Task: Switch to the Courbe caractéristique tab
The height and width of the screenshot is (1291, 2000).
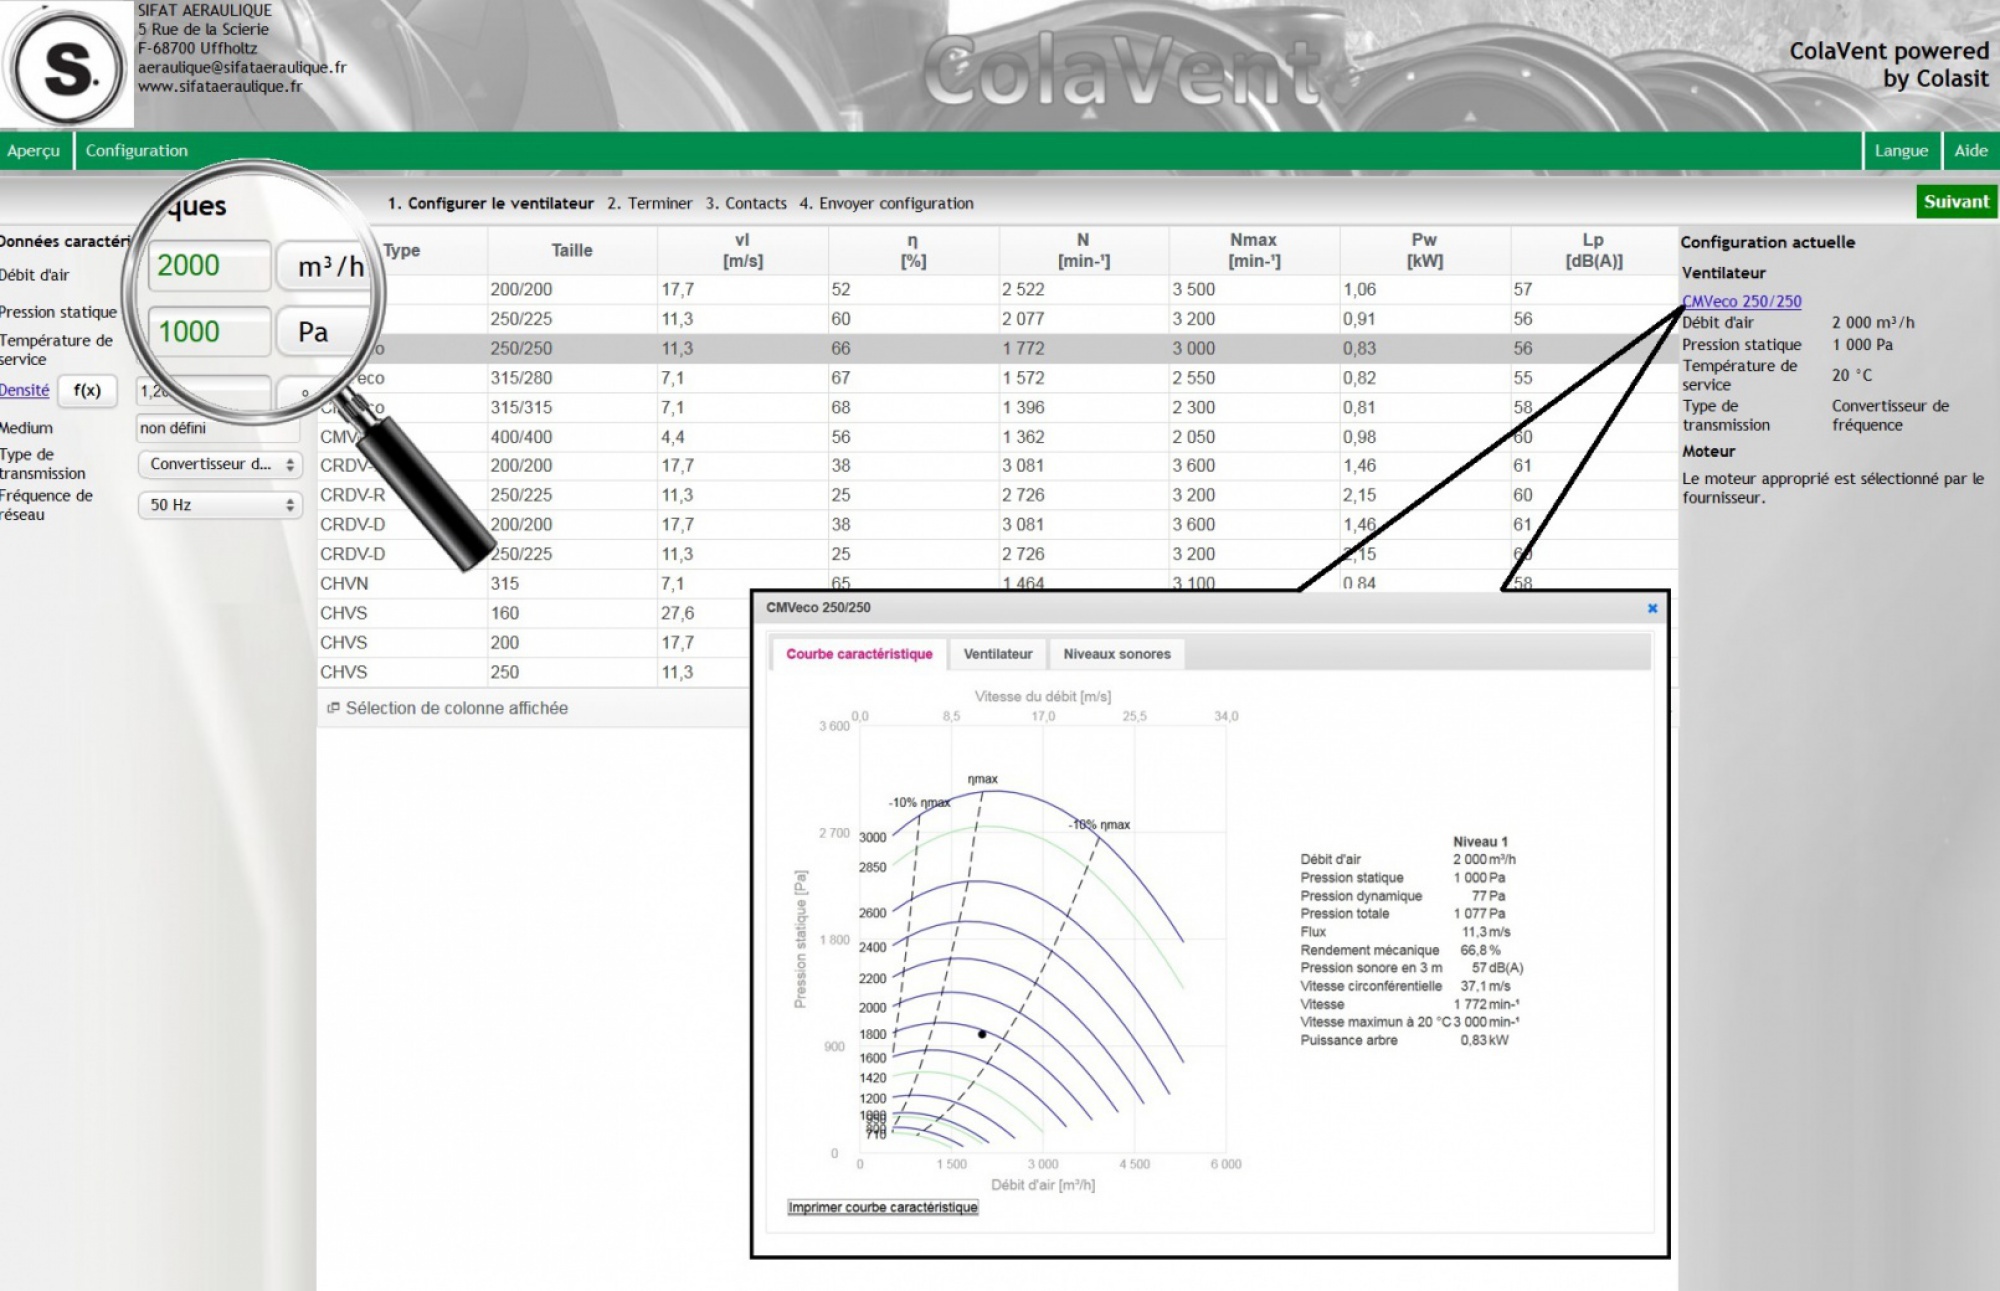Action: pyautogui.click(x=859, y=654)
